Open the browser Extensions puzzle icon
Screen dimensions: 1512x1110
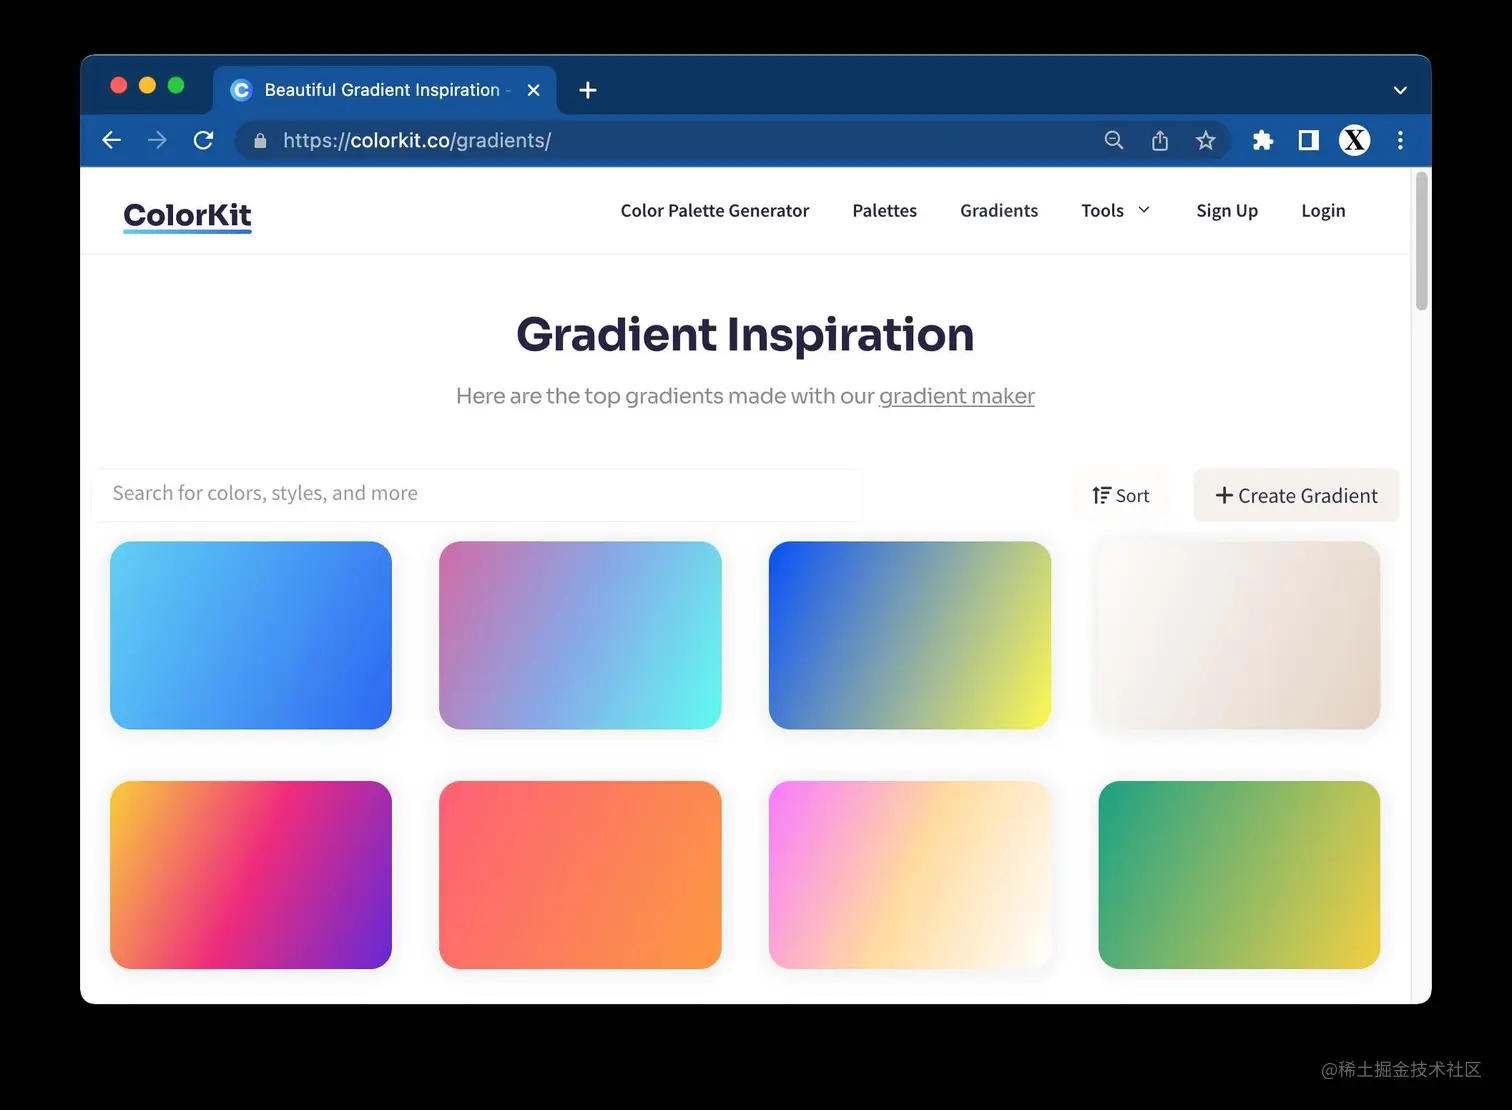click(x=1262, y=140)
